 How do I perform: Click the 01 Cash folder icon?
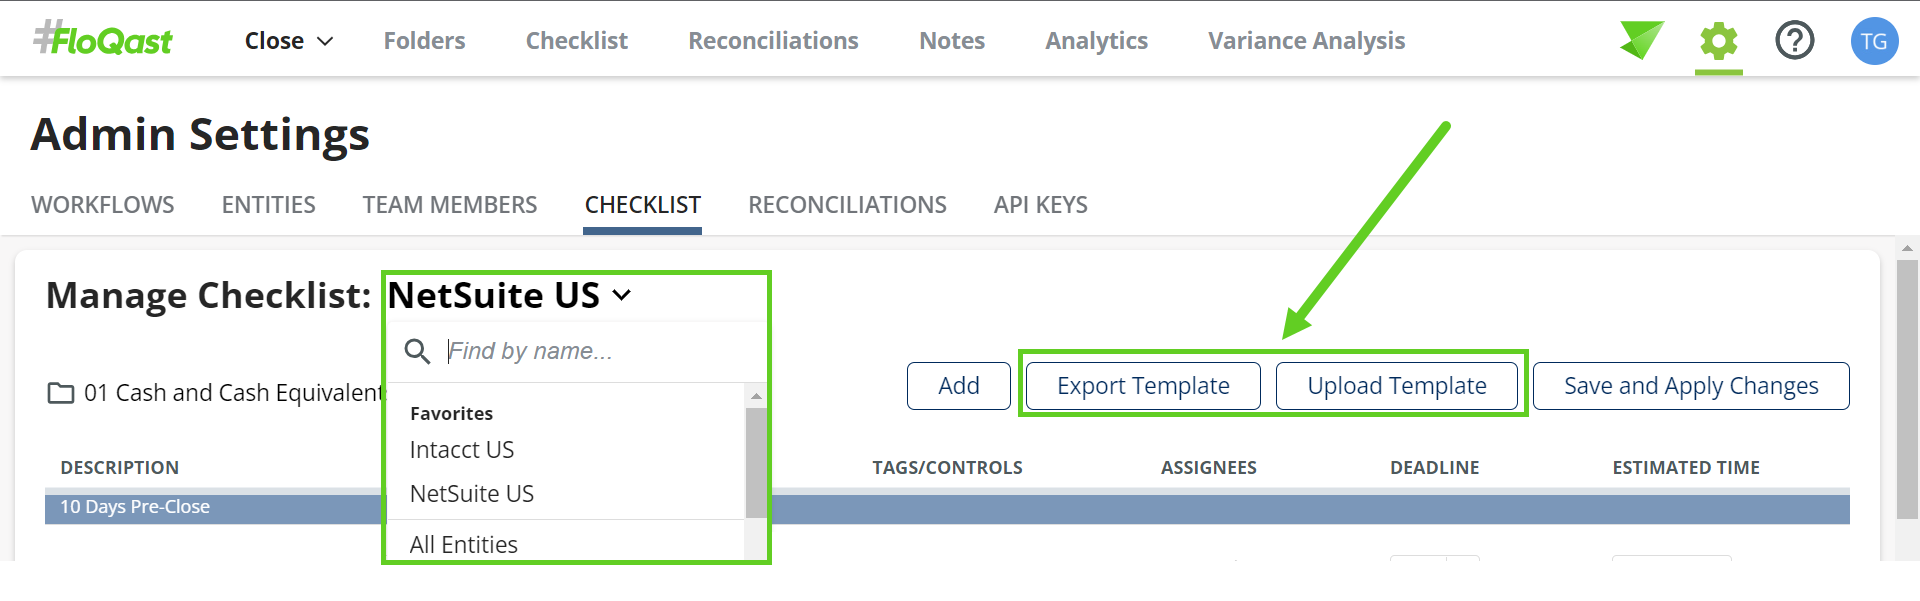coord(61,393)
